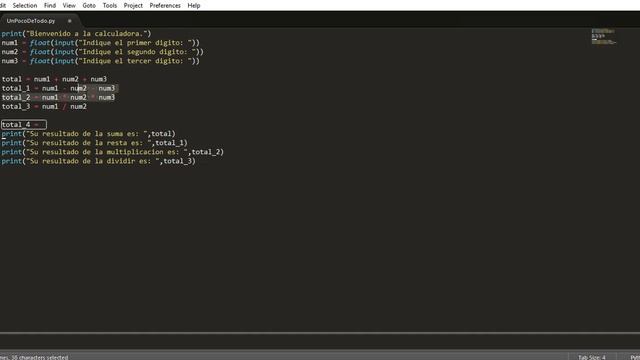Open the Tools menu
Image resolution: width=640 pixels, height=360 pixels.
pos(109,6)
